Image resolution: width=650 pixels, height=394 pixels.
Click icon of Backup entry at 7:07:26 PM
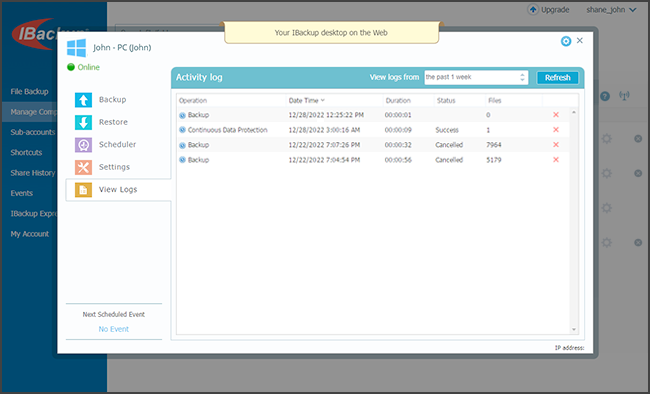tap(182, 145)
